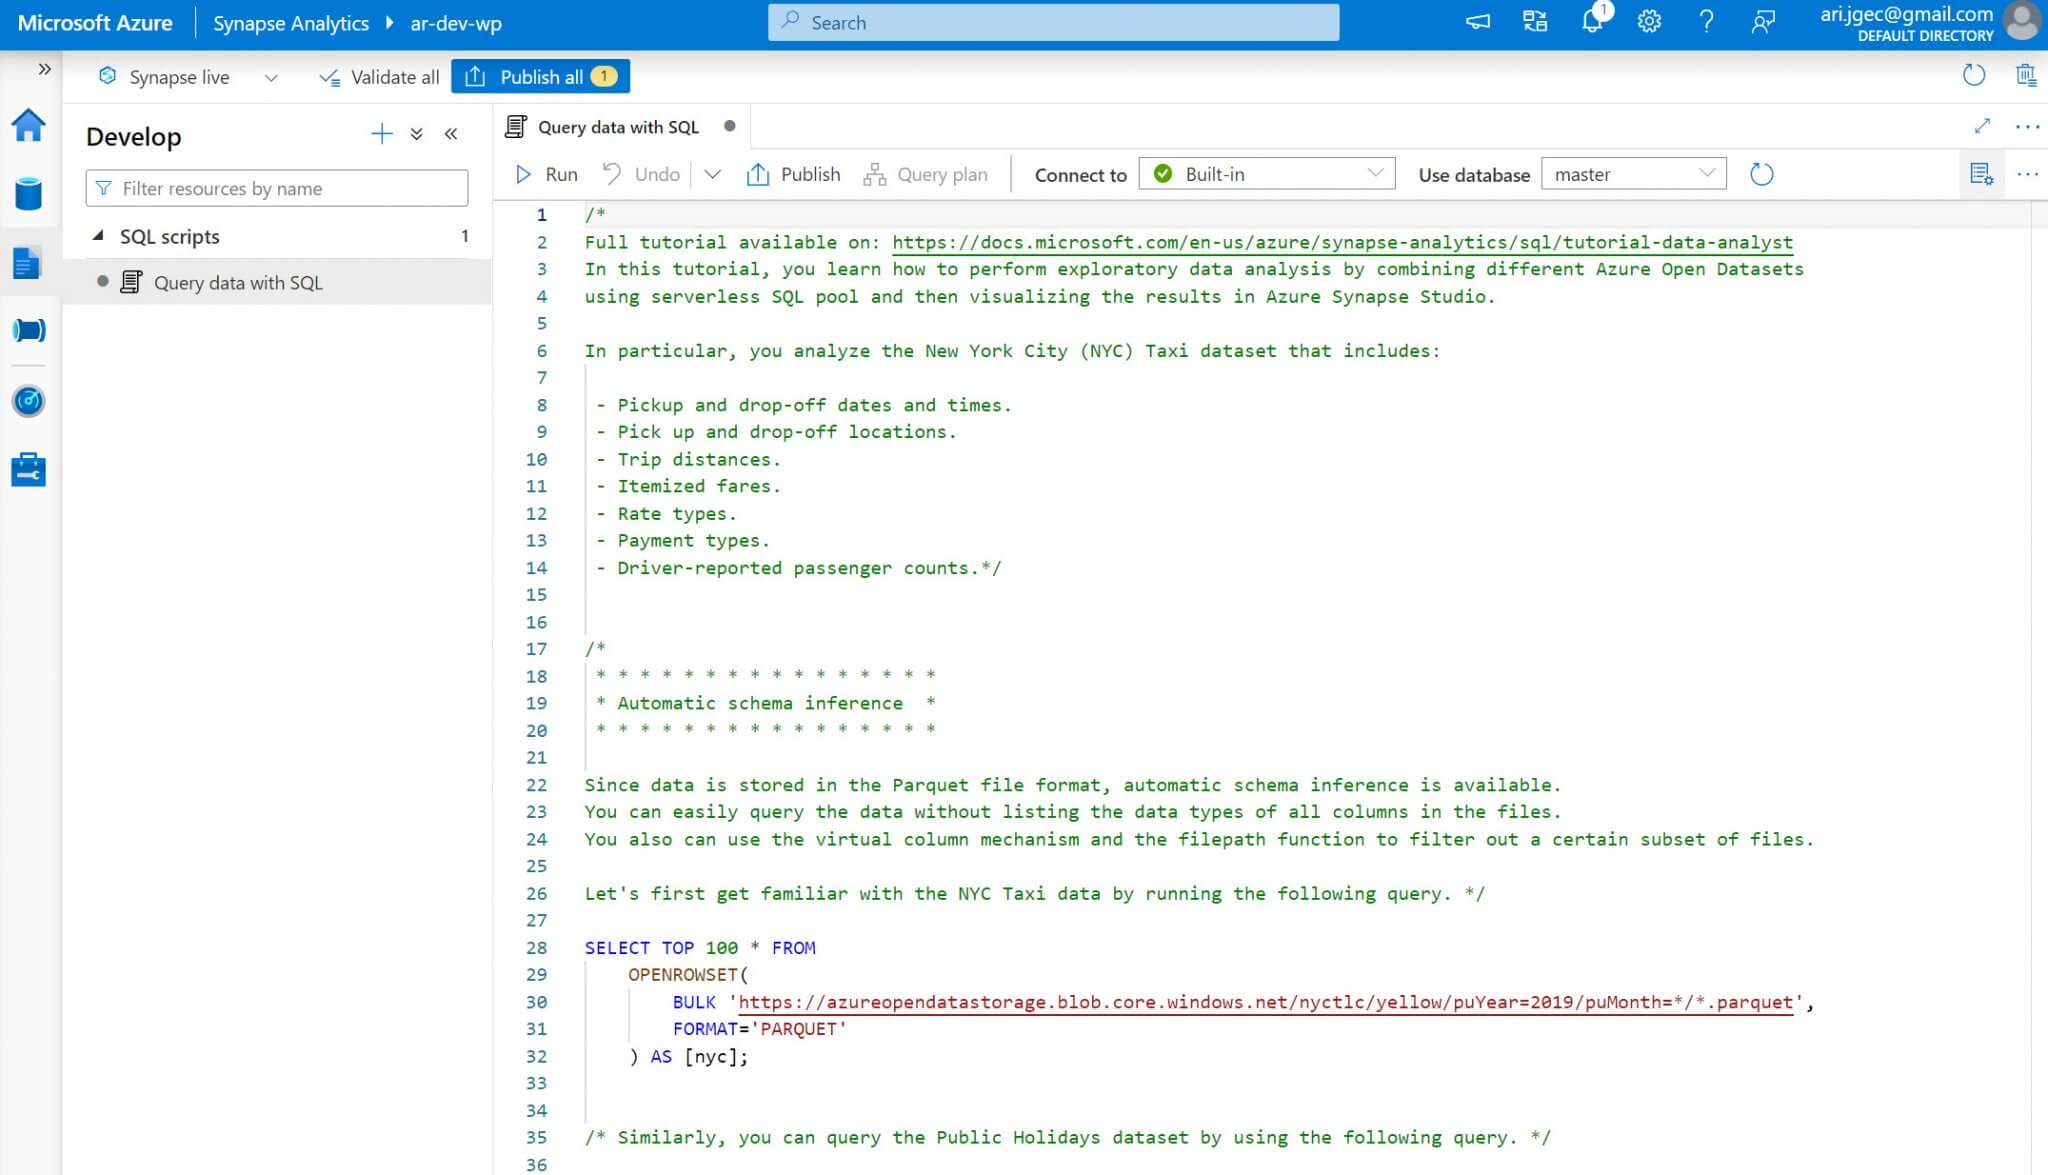Switch to the Query data with SQL tab
Image resolution: width=2048 pixels, height=1175 pixels.
pos(617,126)
